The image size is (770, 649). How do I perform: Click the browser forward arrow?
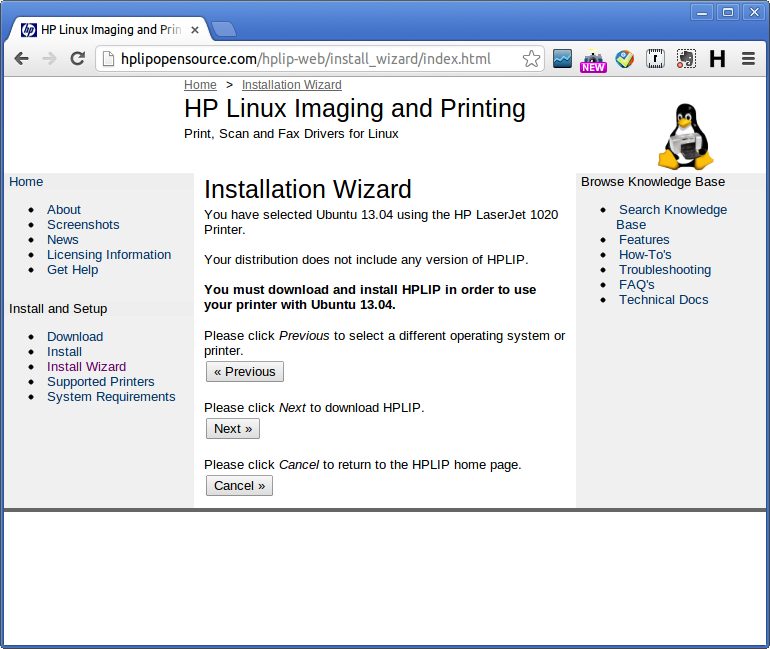(49, 59)
